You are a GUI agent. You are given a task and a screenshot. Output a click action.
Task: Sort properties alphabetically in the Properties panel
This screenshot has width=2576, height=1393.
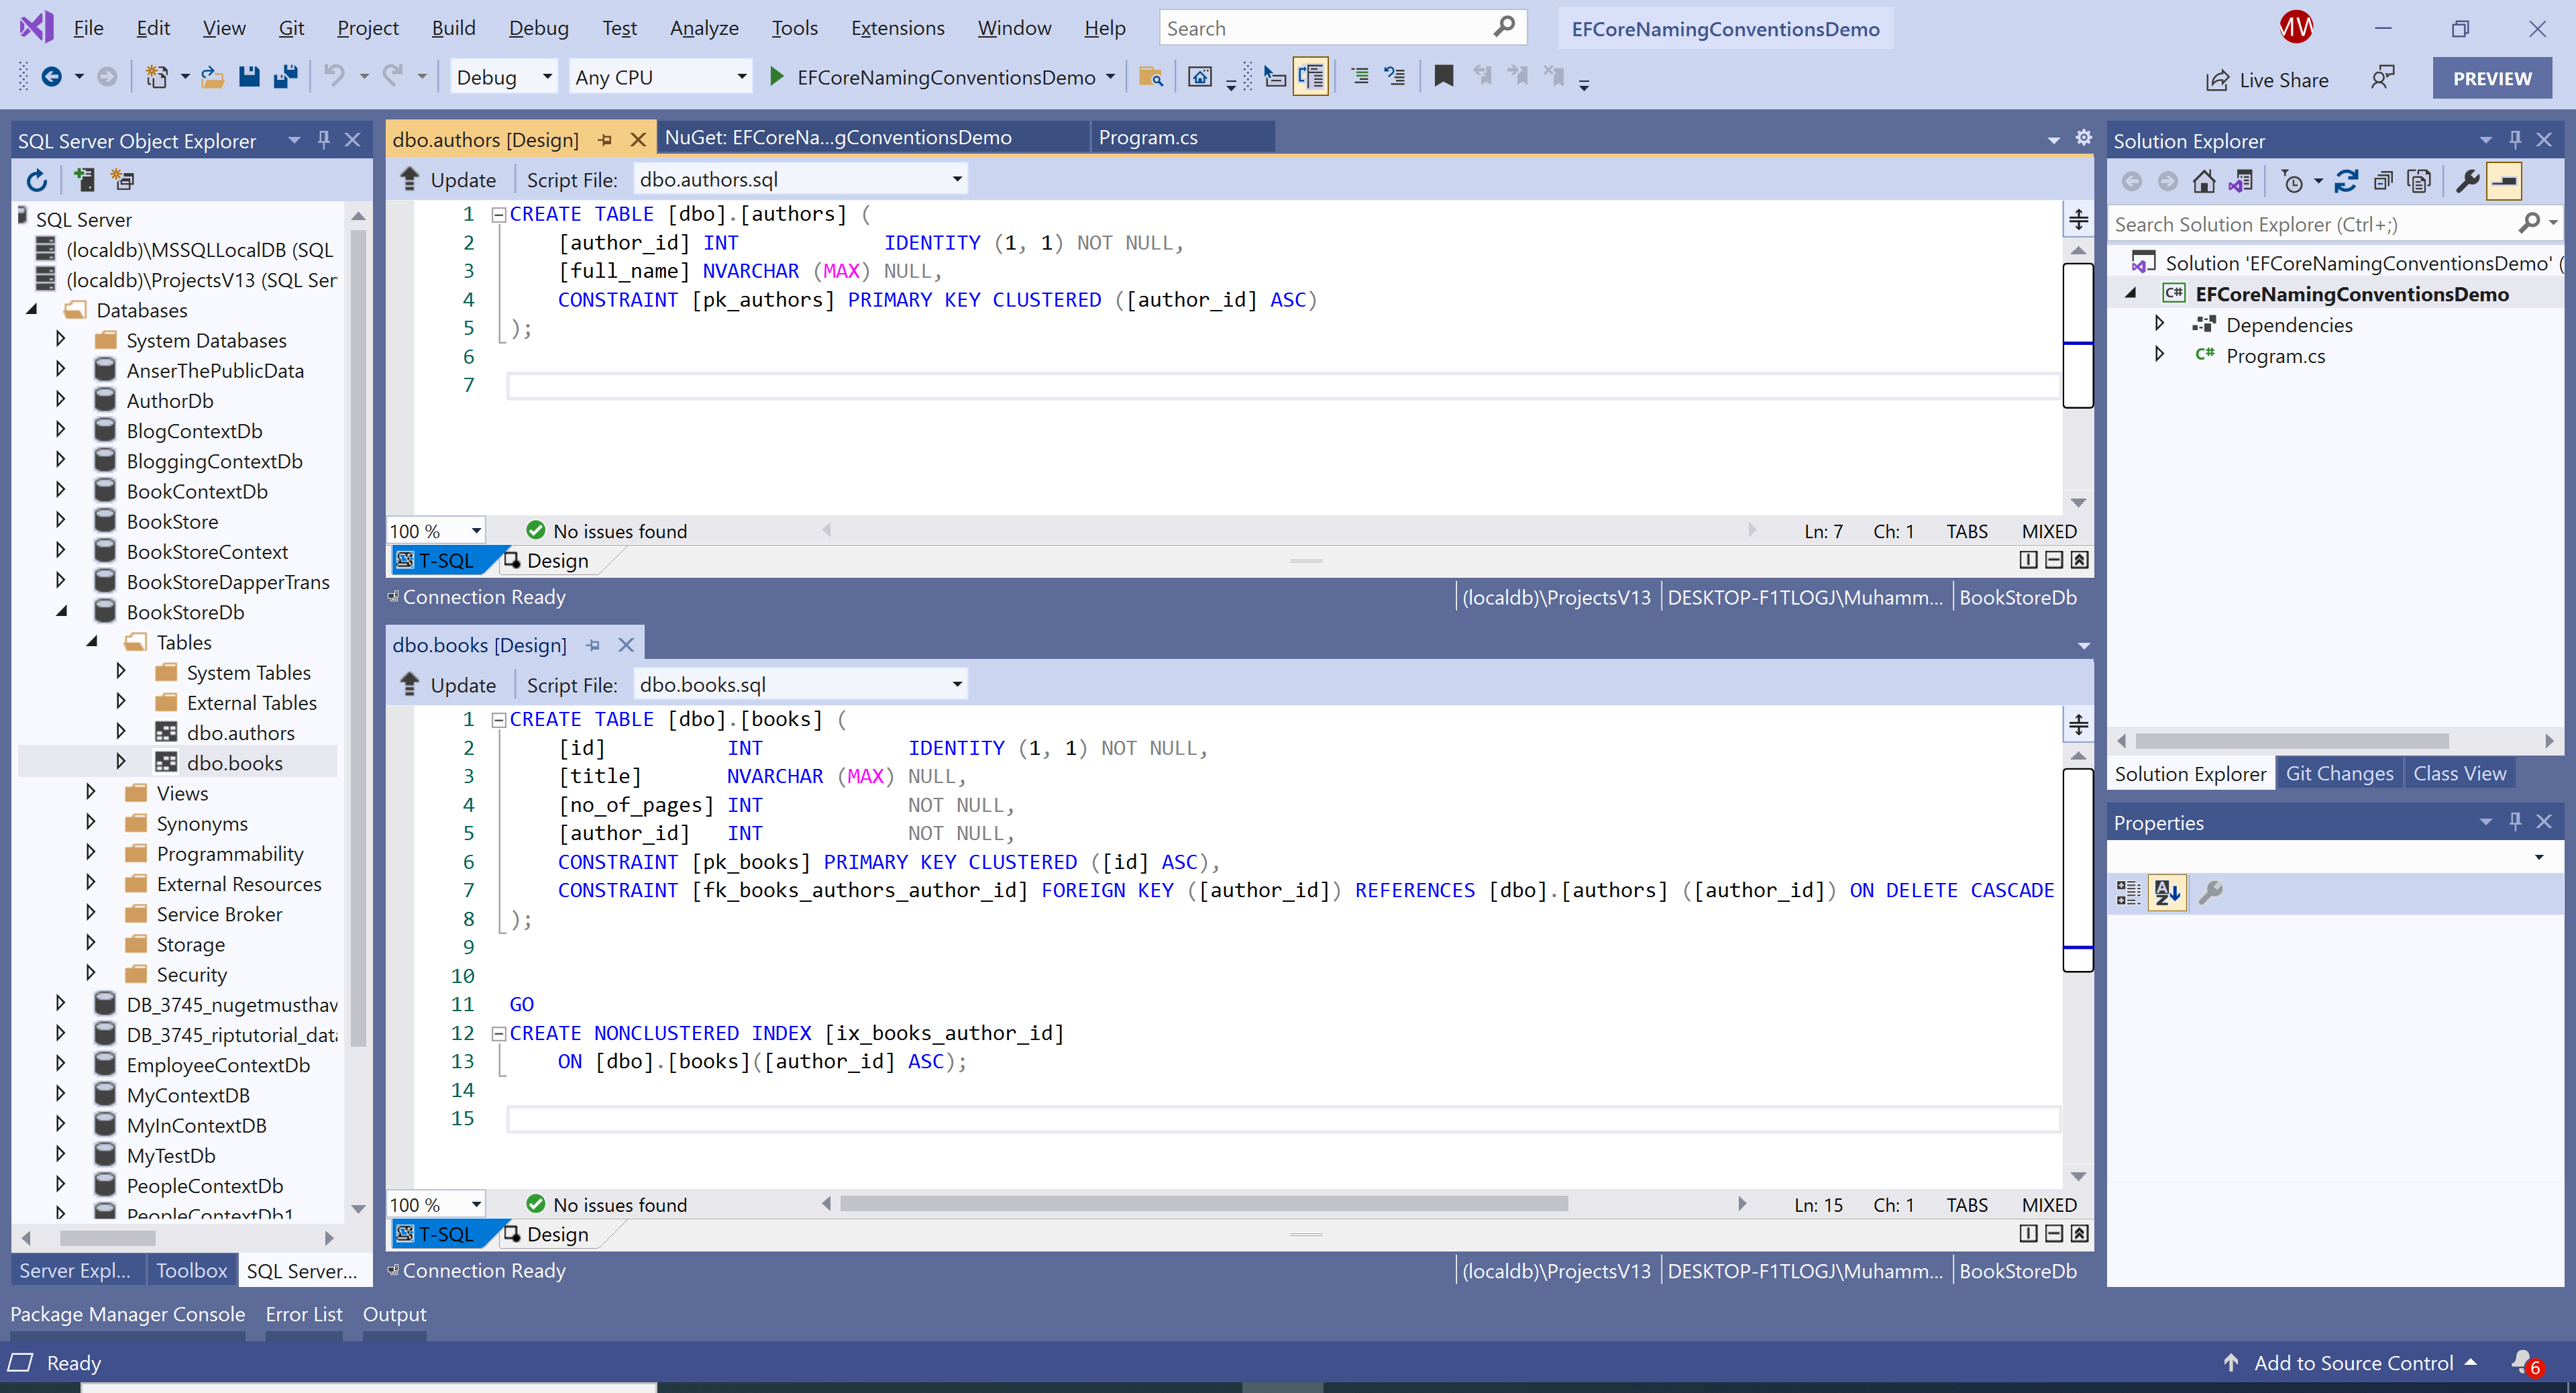2167,891
